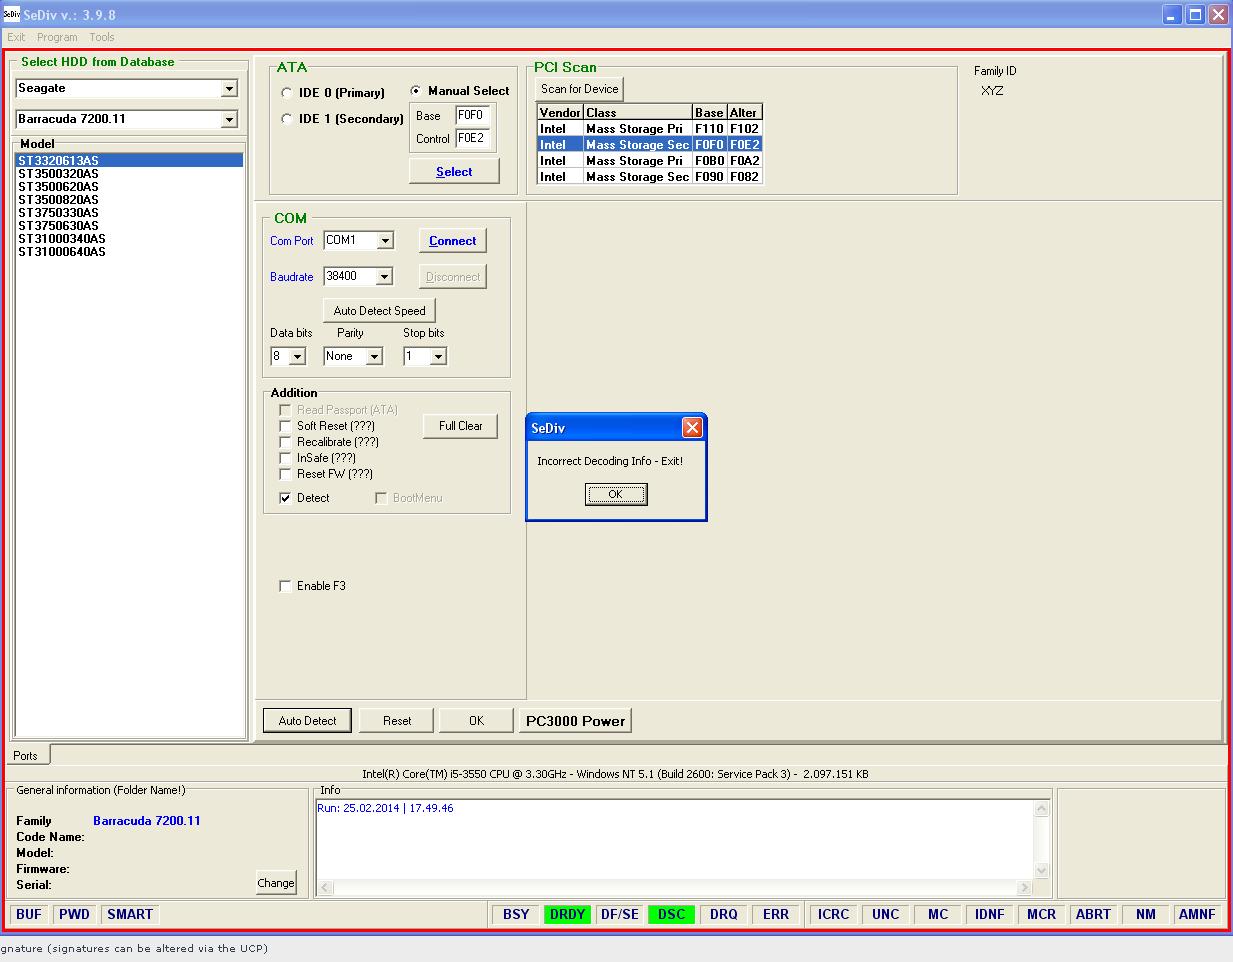Click the PC3000 Power button
The width and height of the screenshot is (1233, 962).
575,721
